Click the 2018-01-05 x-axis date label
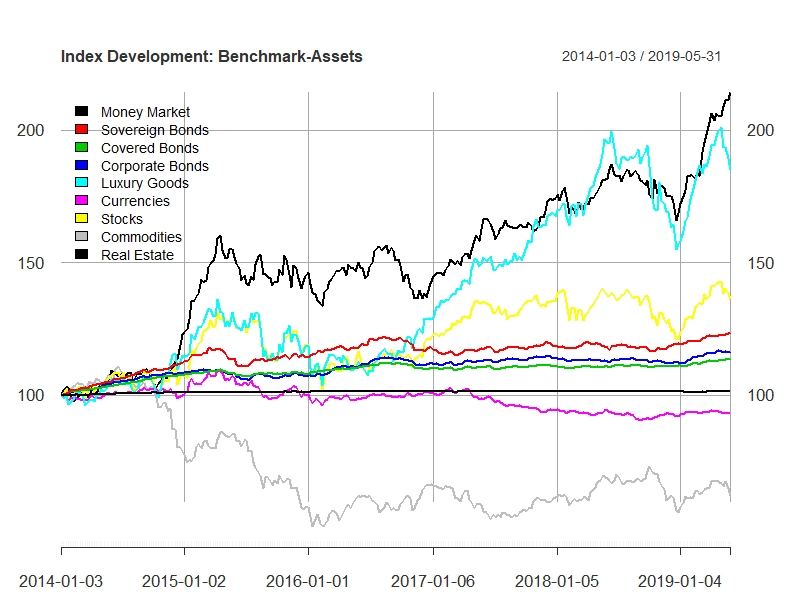 [x=557, y=581]
